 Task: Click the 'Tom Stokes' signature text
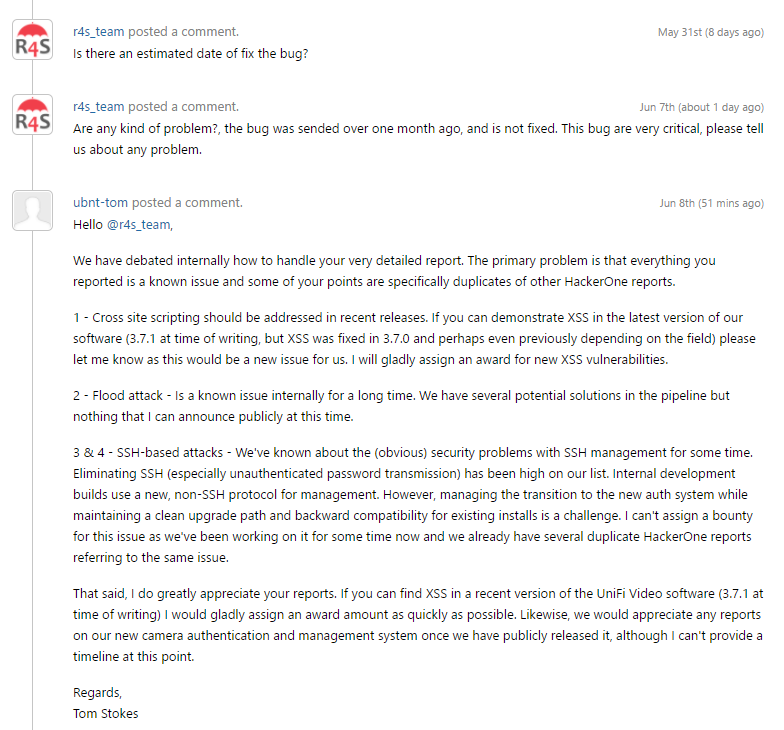106,713
